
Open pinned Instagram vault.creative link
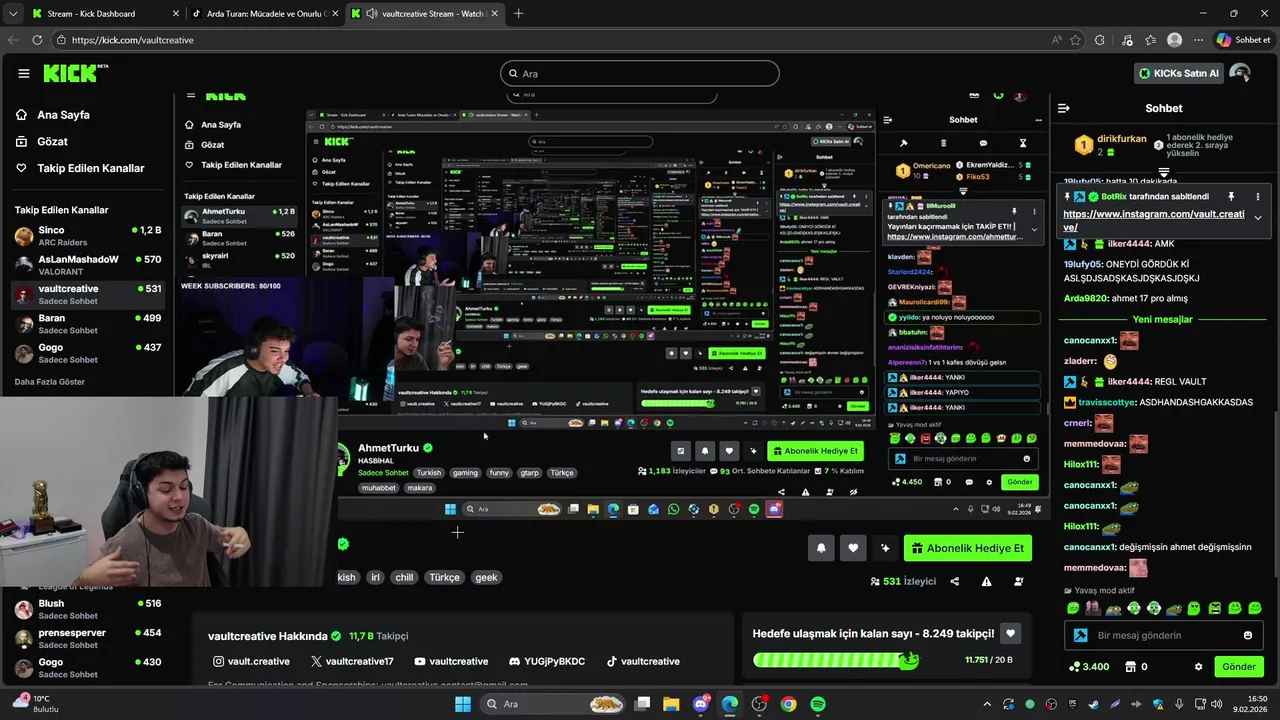tap(1154, 220)
